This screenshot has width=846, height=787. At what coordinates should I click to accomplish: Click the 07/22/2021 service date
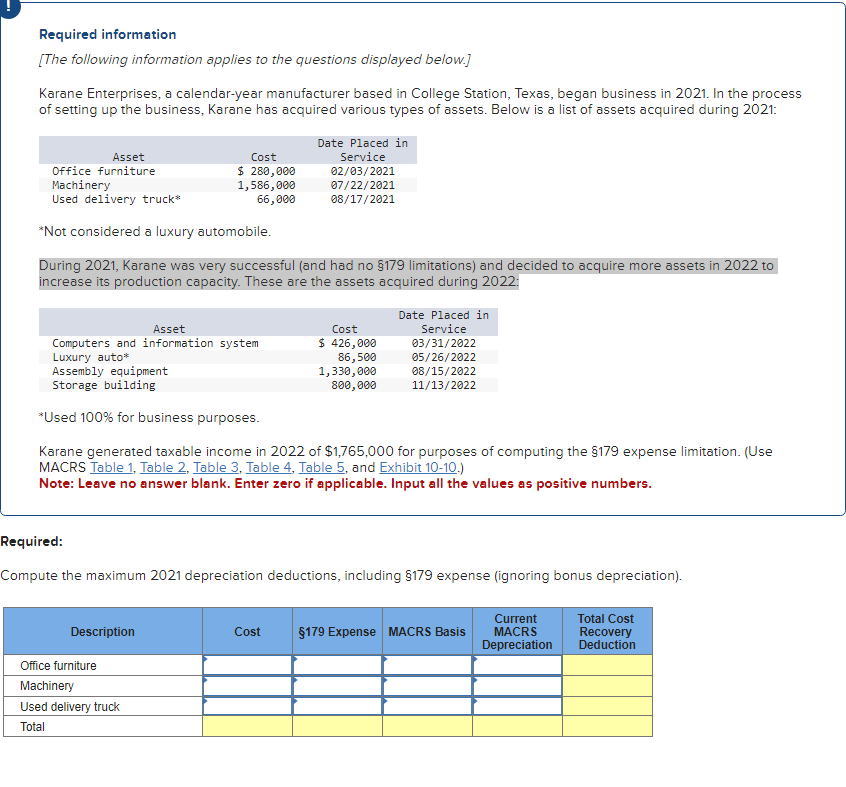pos(363,185)
